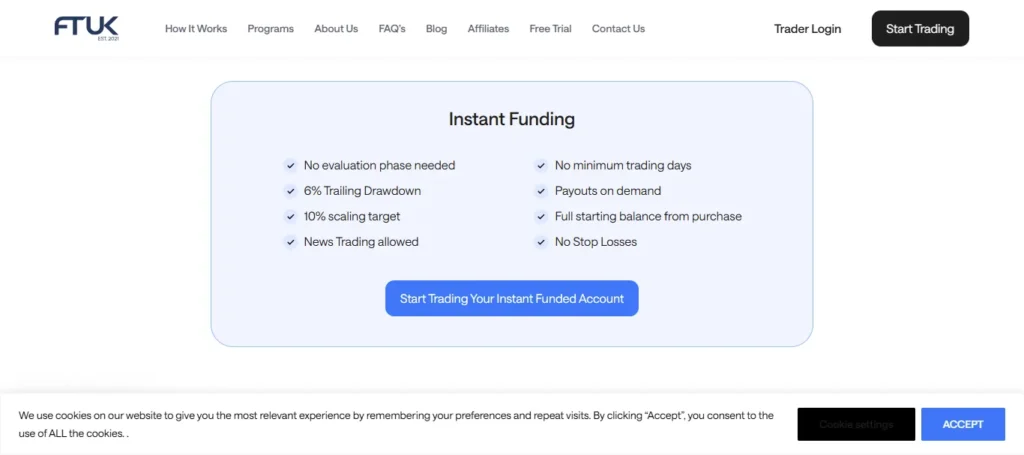Click checkmark beside Full starting balance
Image resolution: width=1024 pixels, height=455 pixels.
(x=541, y=217)
